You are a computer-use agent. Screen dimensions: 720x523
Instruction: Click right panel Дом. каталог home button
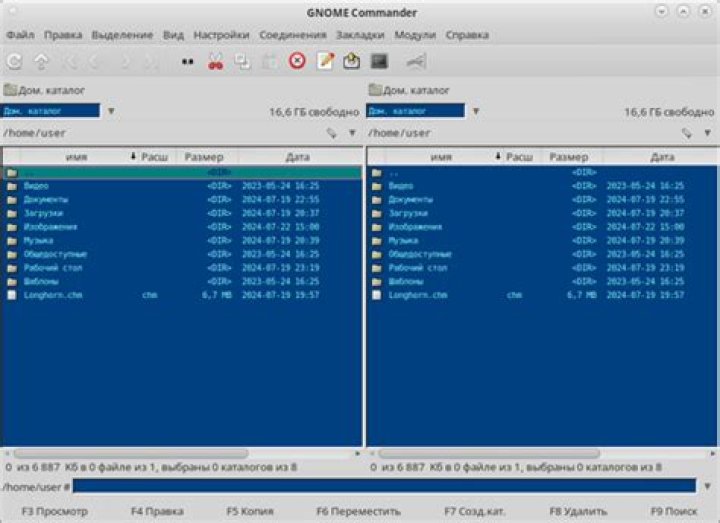[x=409, y=90]
